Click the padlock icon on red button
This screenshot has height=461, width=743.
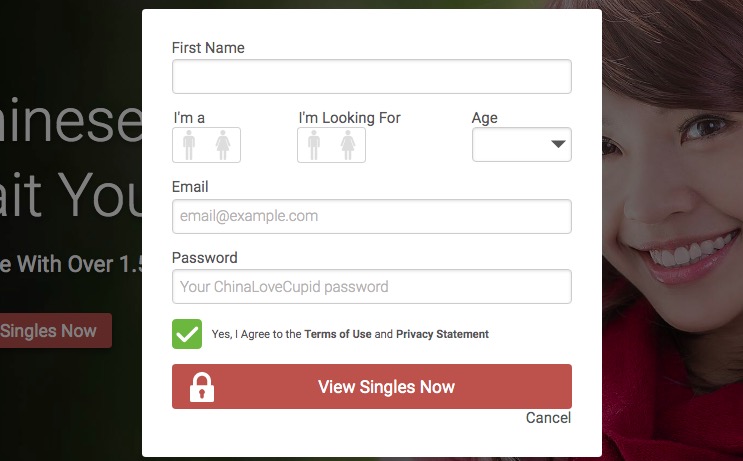pyautogui.click(x=202, y=387)
